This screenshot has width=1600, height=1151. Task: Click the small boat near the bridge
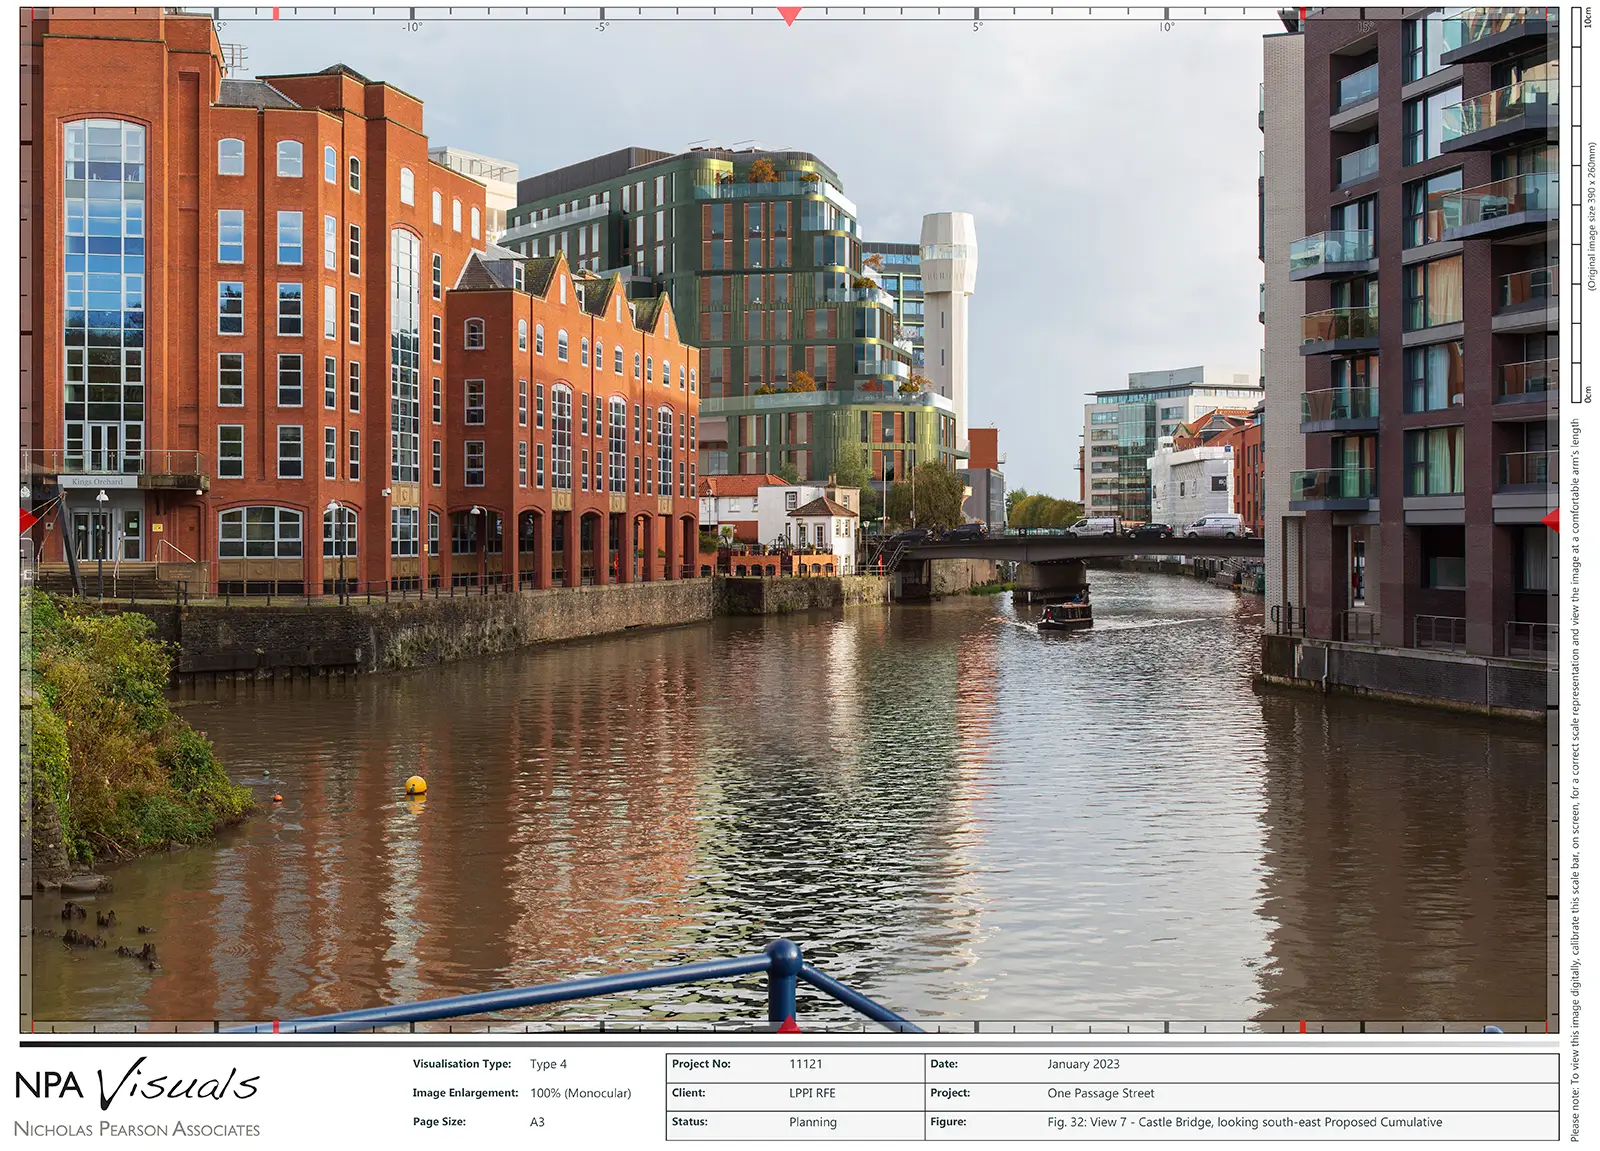[x=1065, y=615]
